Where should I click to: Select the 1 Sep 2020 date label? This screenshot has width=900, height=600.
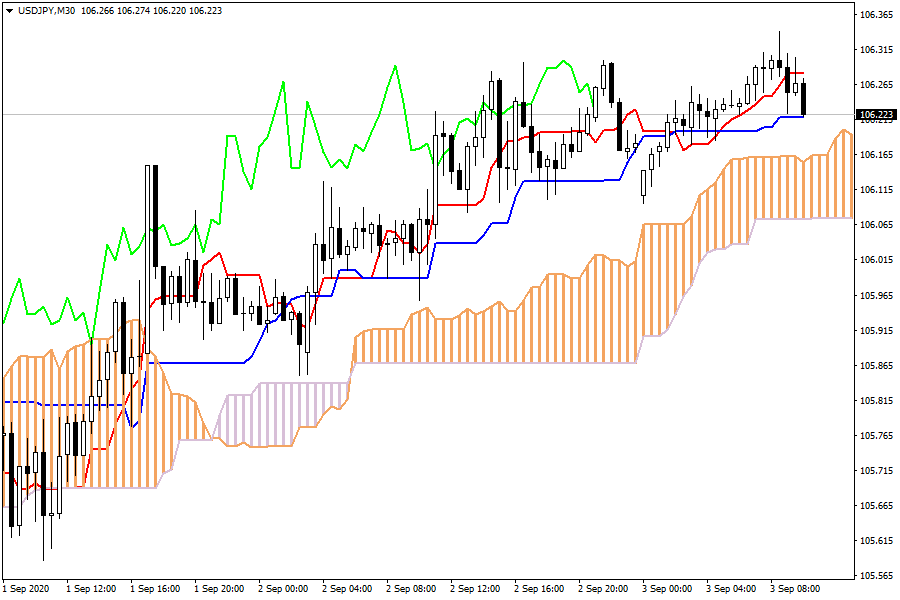[x=27, y=589]
